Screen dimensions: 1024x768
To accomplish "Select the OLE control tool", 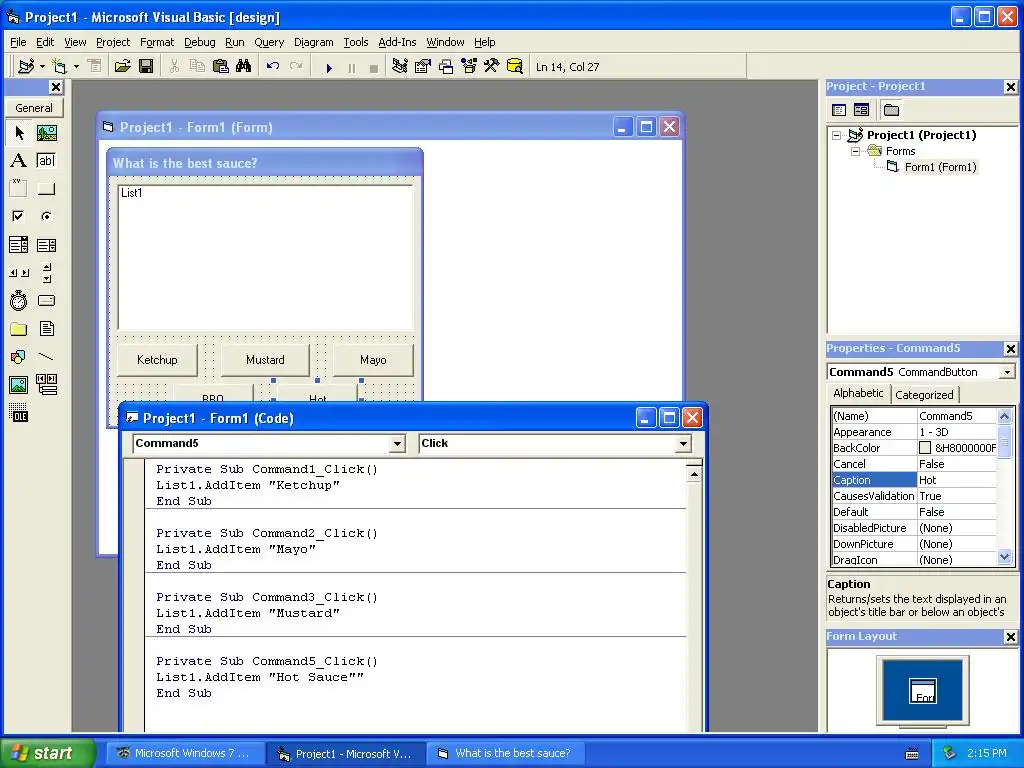I will pos(19,413).
